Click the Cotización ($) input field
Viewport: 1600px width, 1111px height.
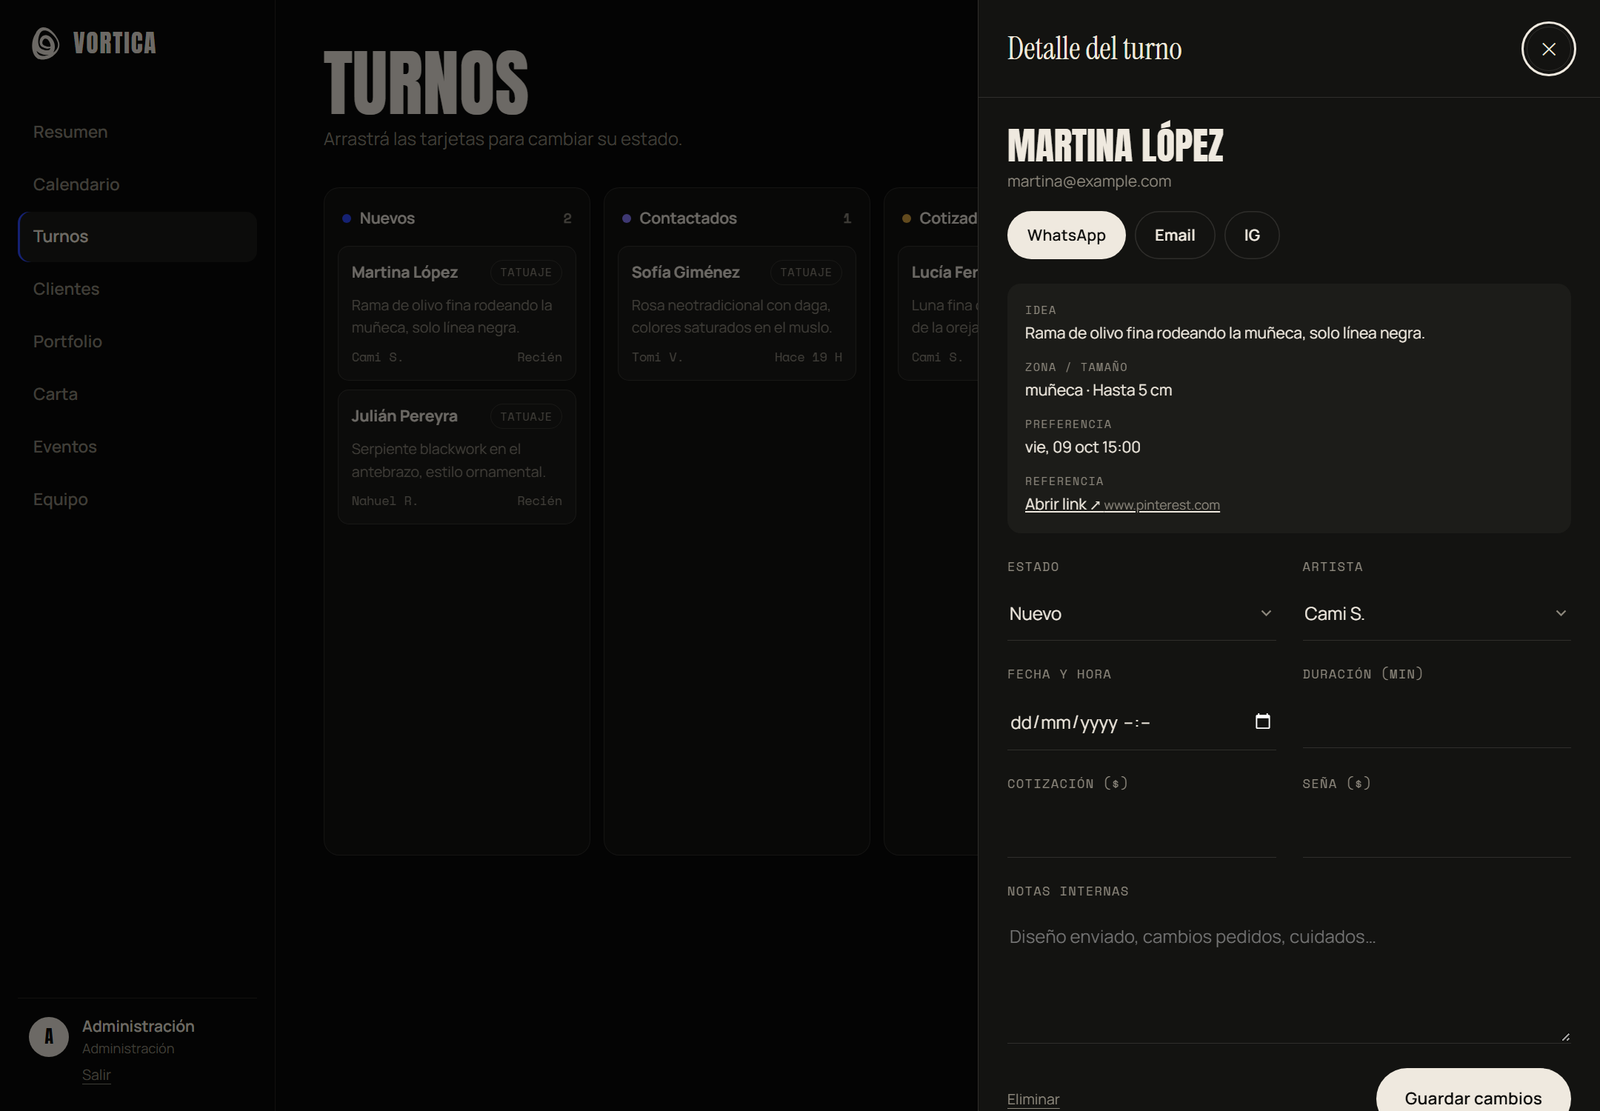click(x=1141, y=831)
